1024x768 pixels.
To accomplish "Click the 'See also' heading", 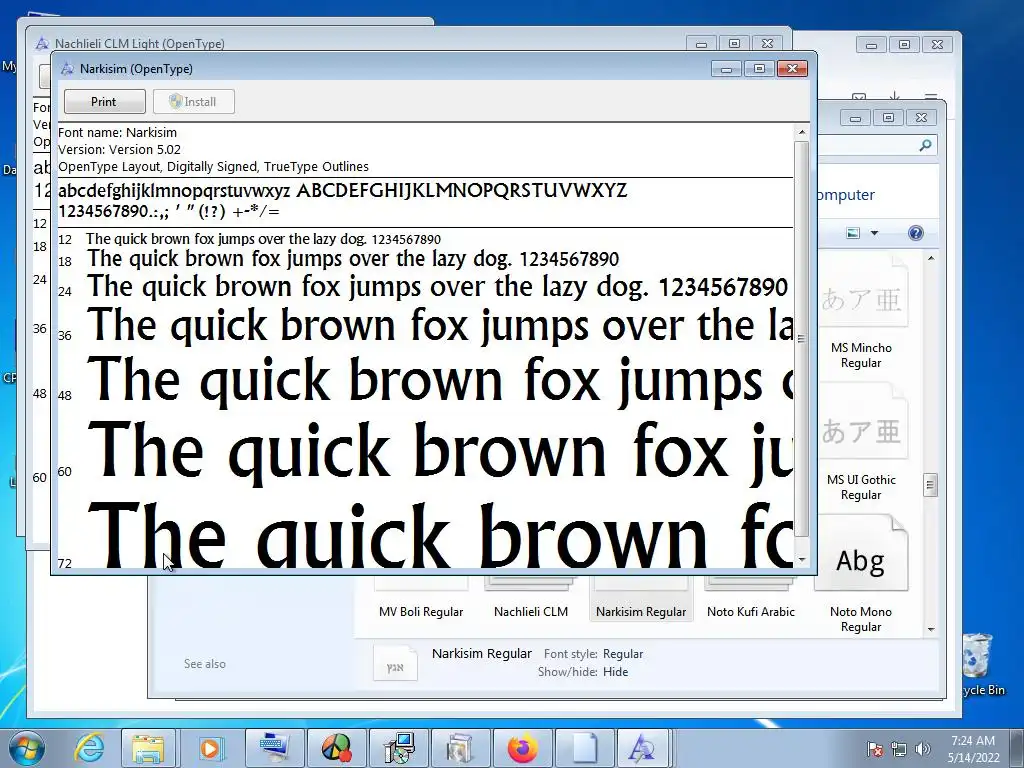I will pyautogui.click(x=204, y=664).
